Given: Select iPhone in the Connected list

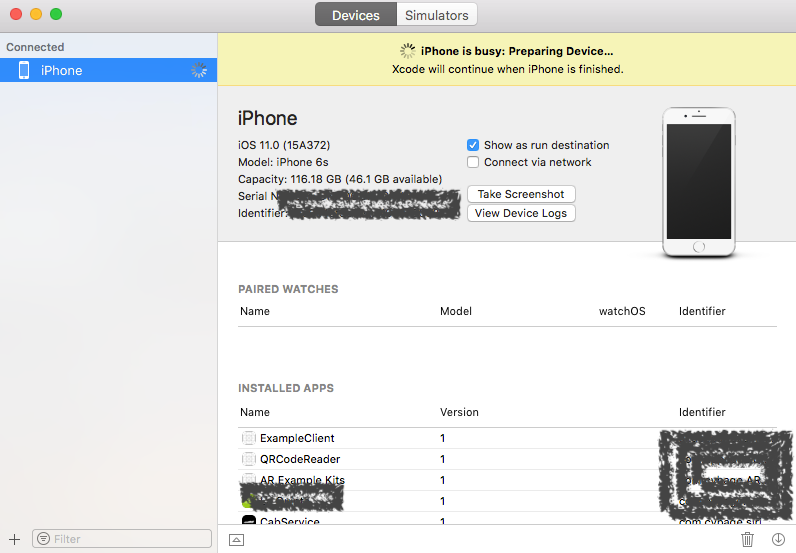Looking at the screenshot, I should (x=109, y=70).
